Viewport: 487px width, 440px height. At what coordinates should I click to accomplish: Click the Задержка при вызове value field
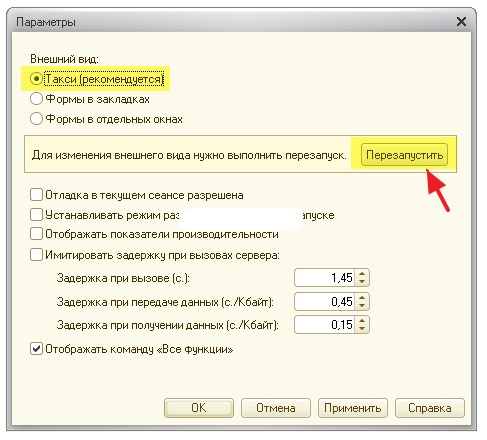tap(325, 278)
